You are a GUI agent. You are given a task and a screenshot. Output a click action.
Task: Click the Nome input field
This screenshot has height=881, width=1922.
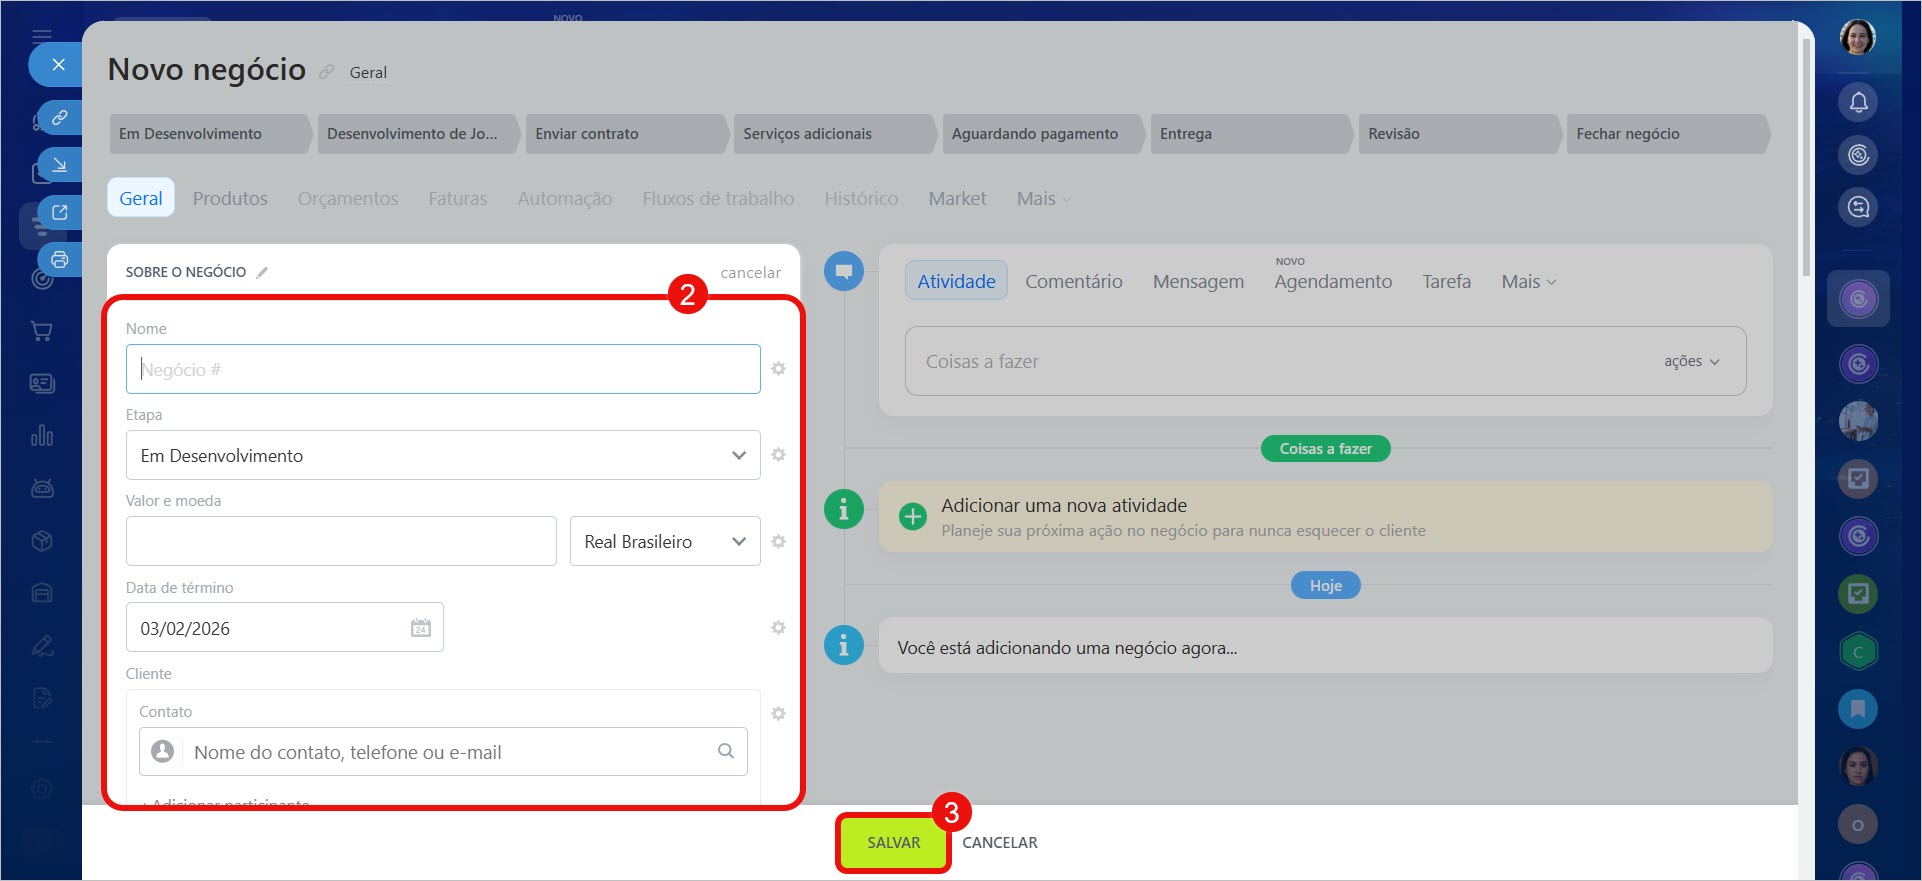[x=442, y=370]
